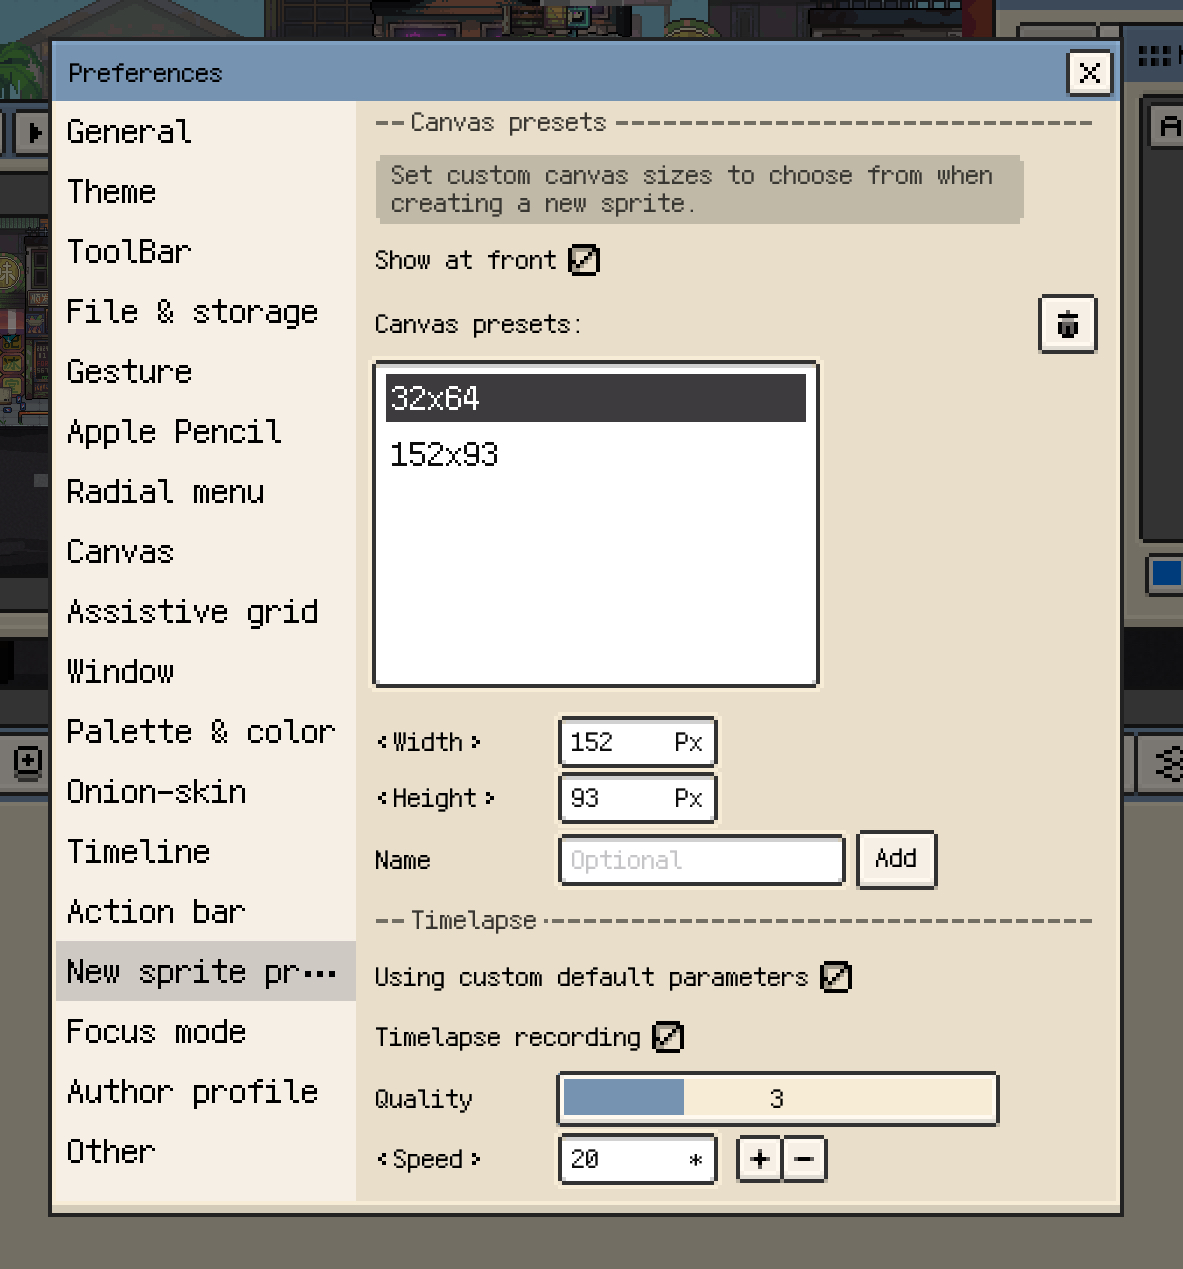Screen dimensions: 1183x1269
Task: Click the trash icon to delete preset
Action: 1067,324
